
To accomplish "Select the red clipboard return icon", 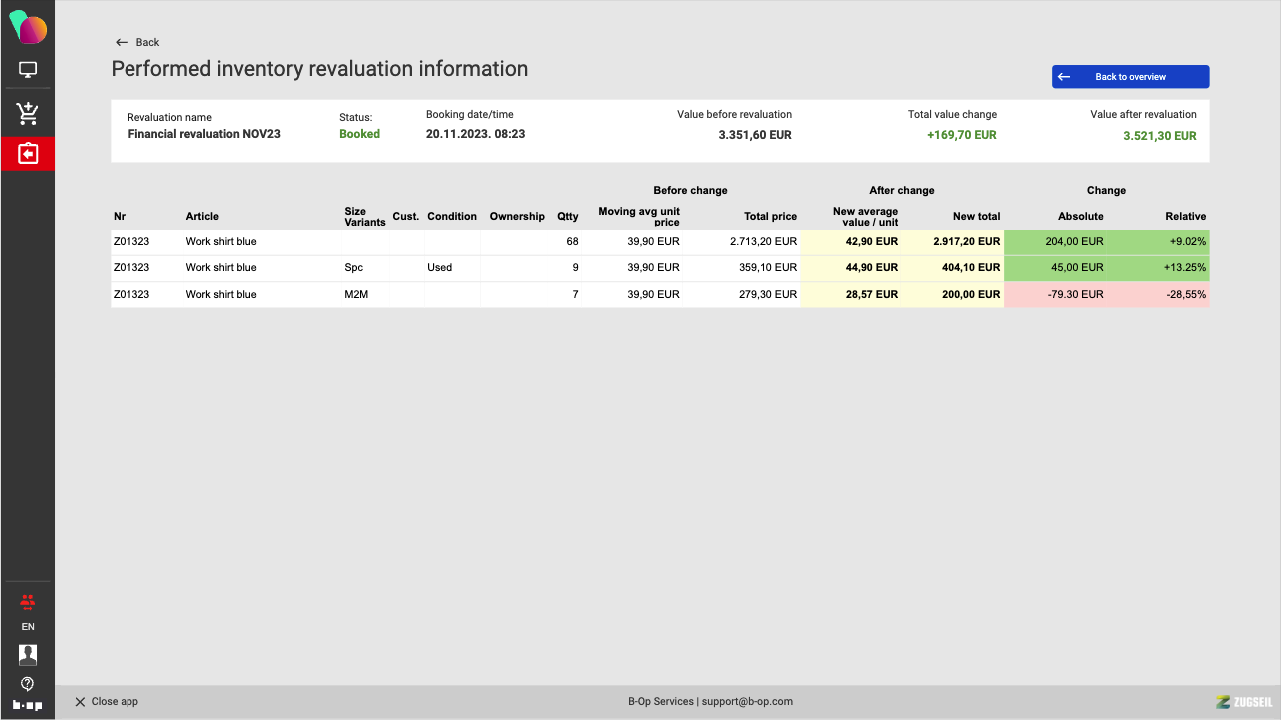I will (x=28, y=154).
